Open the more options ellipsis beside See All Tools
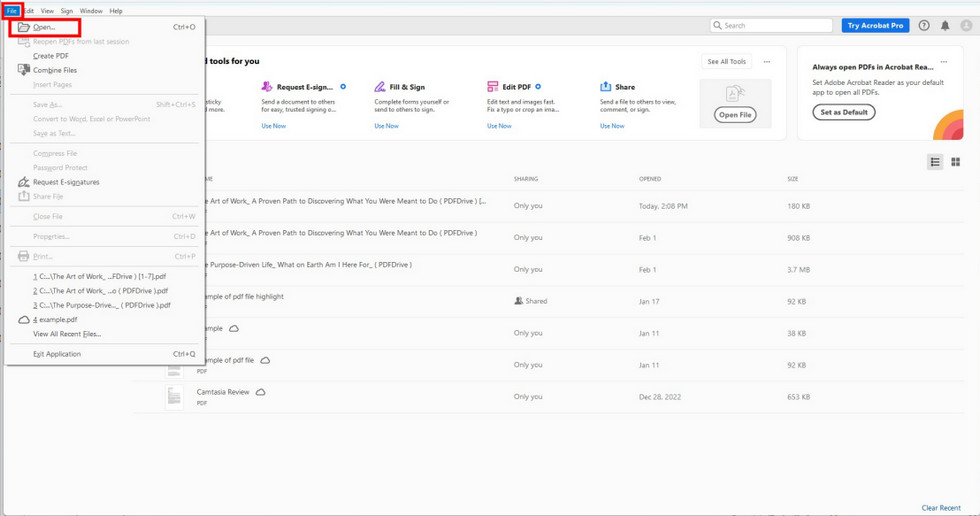The image size is (980, 516). coord(767,62)
